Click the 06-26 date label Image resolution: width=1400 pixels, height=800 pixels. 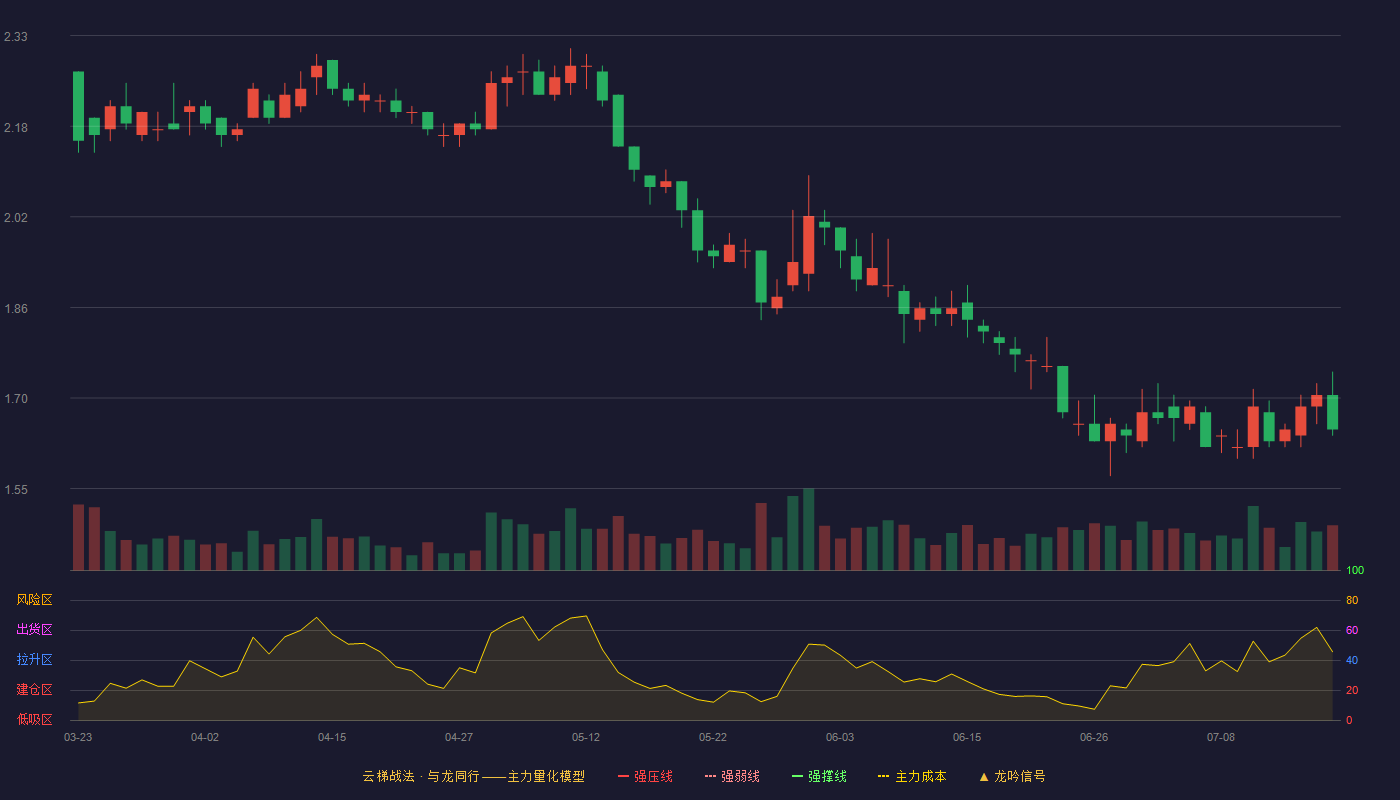(x=1094, y=737)
